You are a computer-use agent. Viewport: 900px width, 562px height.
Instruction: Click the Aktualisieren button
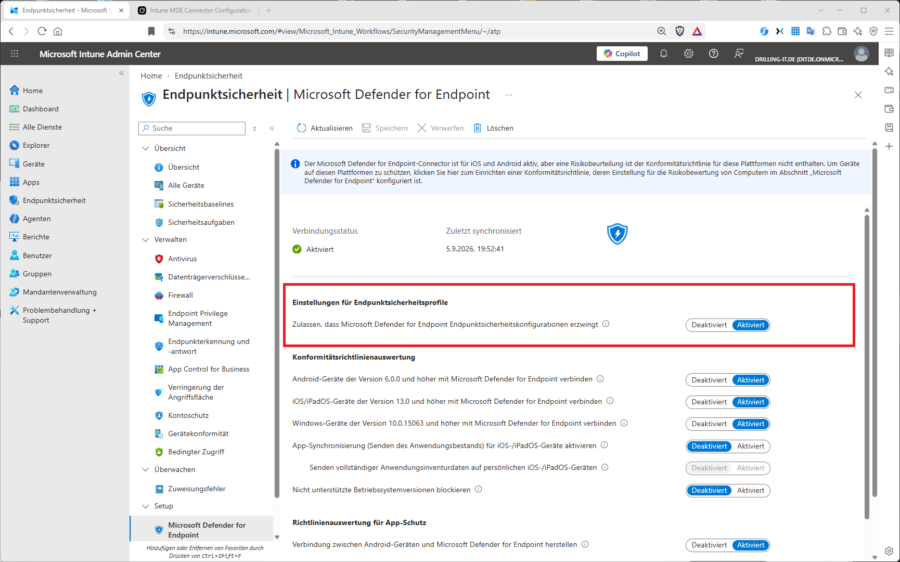pyautogui.click(x=324, y=128)
